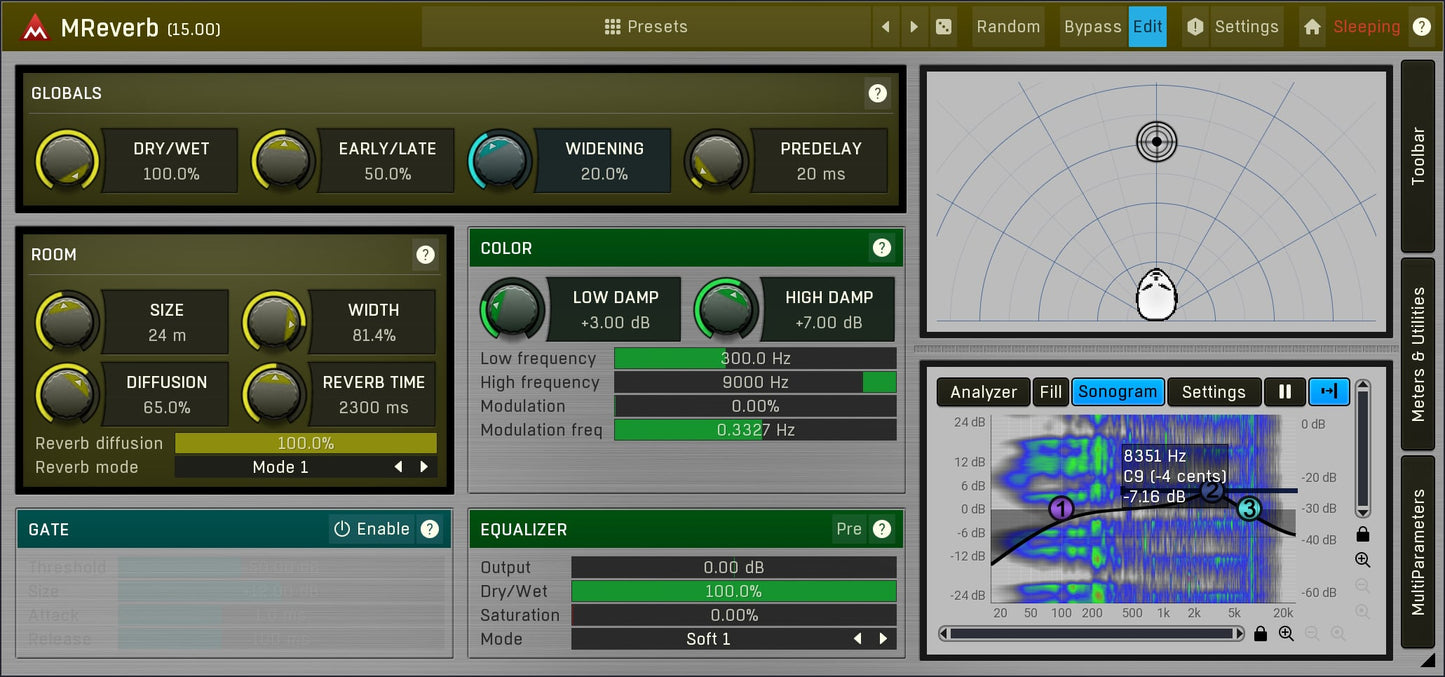The image size is (1445, 677).
Task: Click the horizontal scrollbar below the sonogram
Action: pos(1090,633)
